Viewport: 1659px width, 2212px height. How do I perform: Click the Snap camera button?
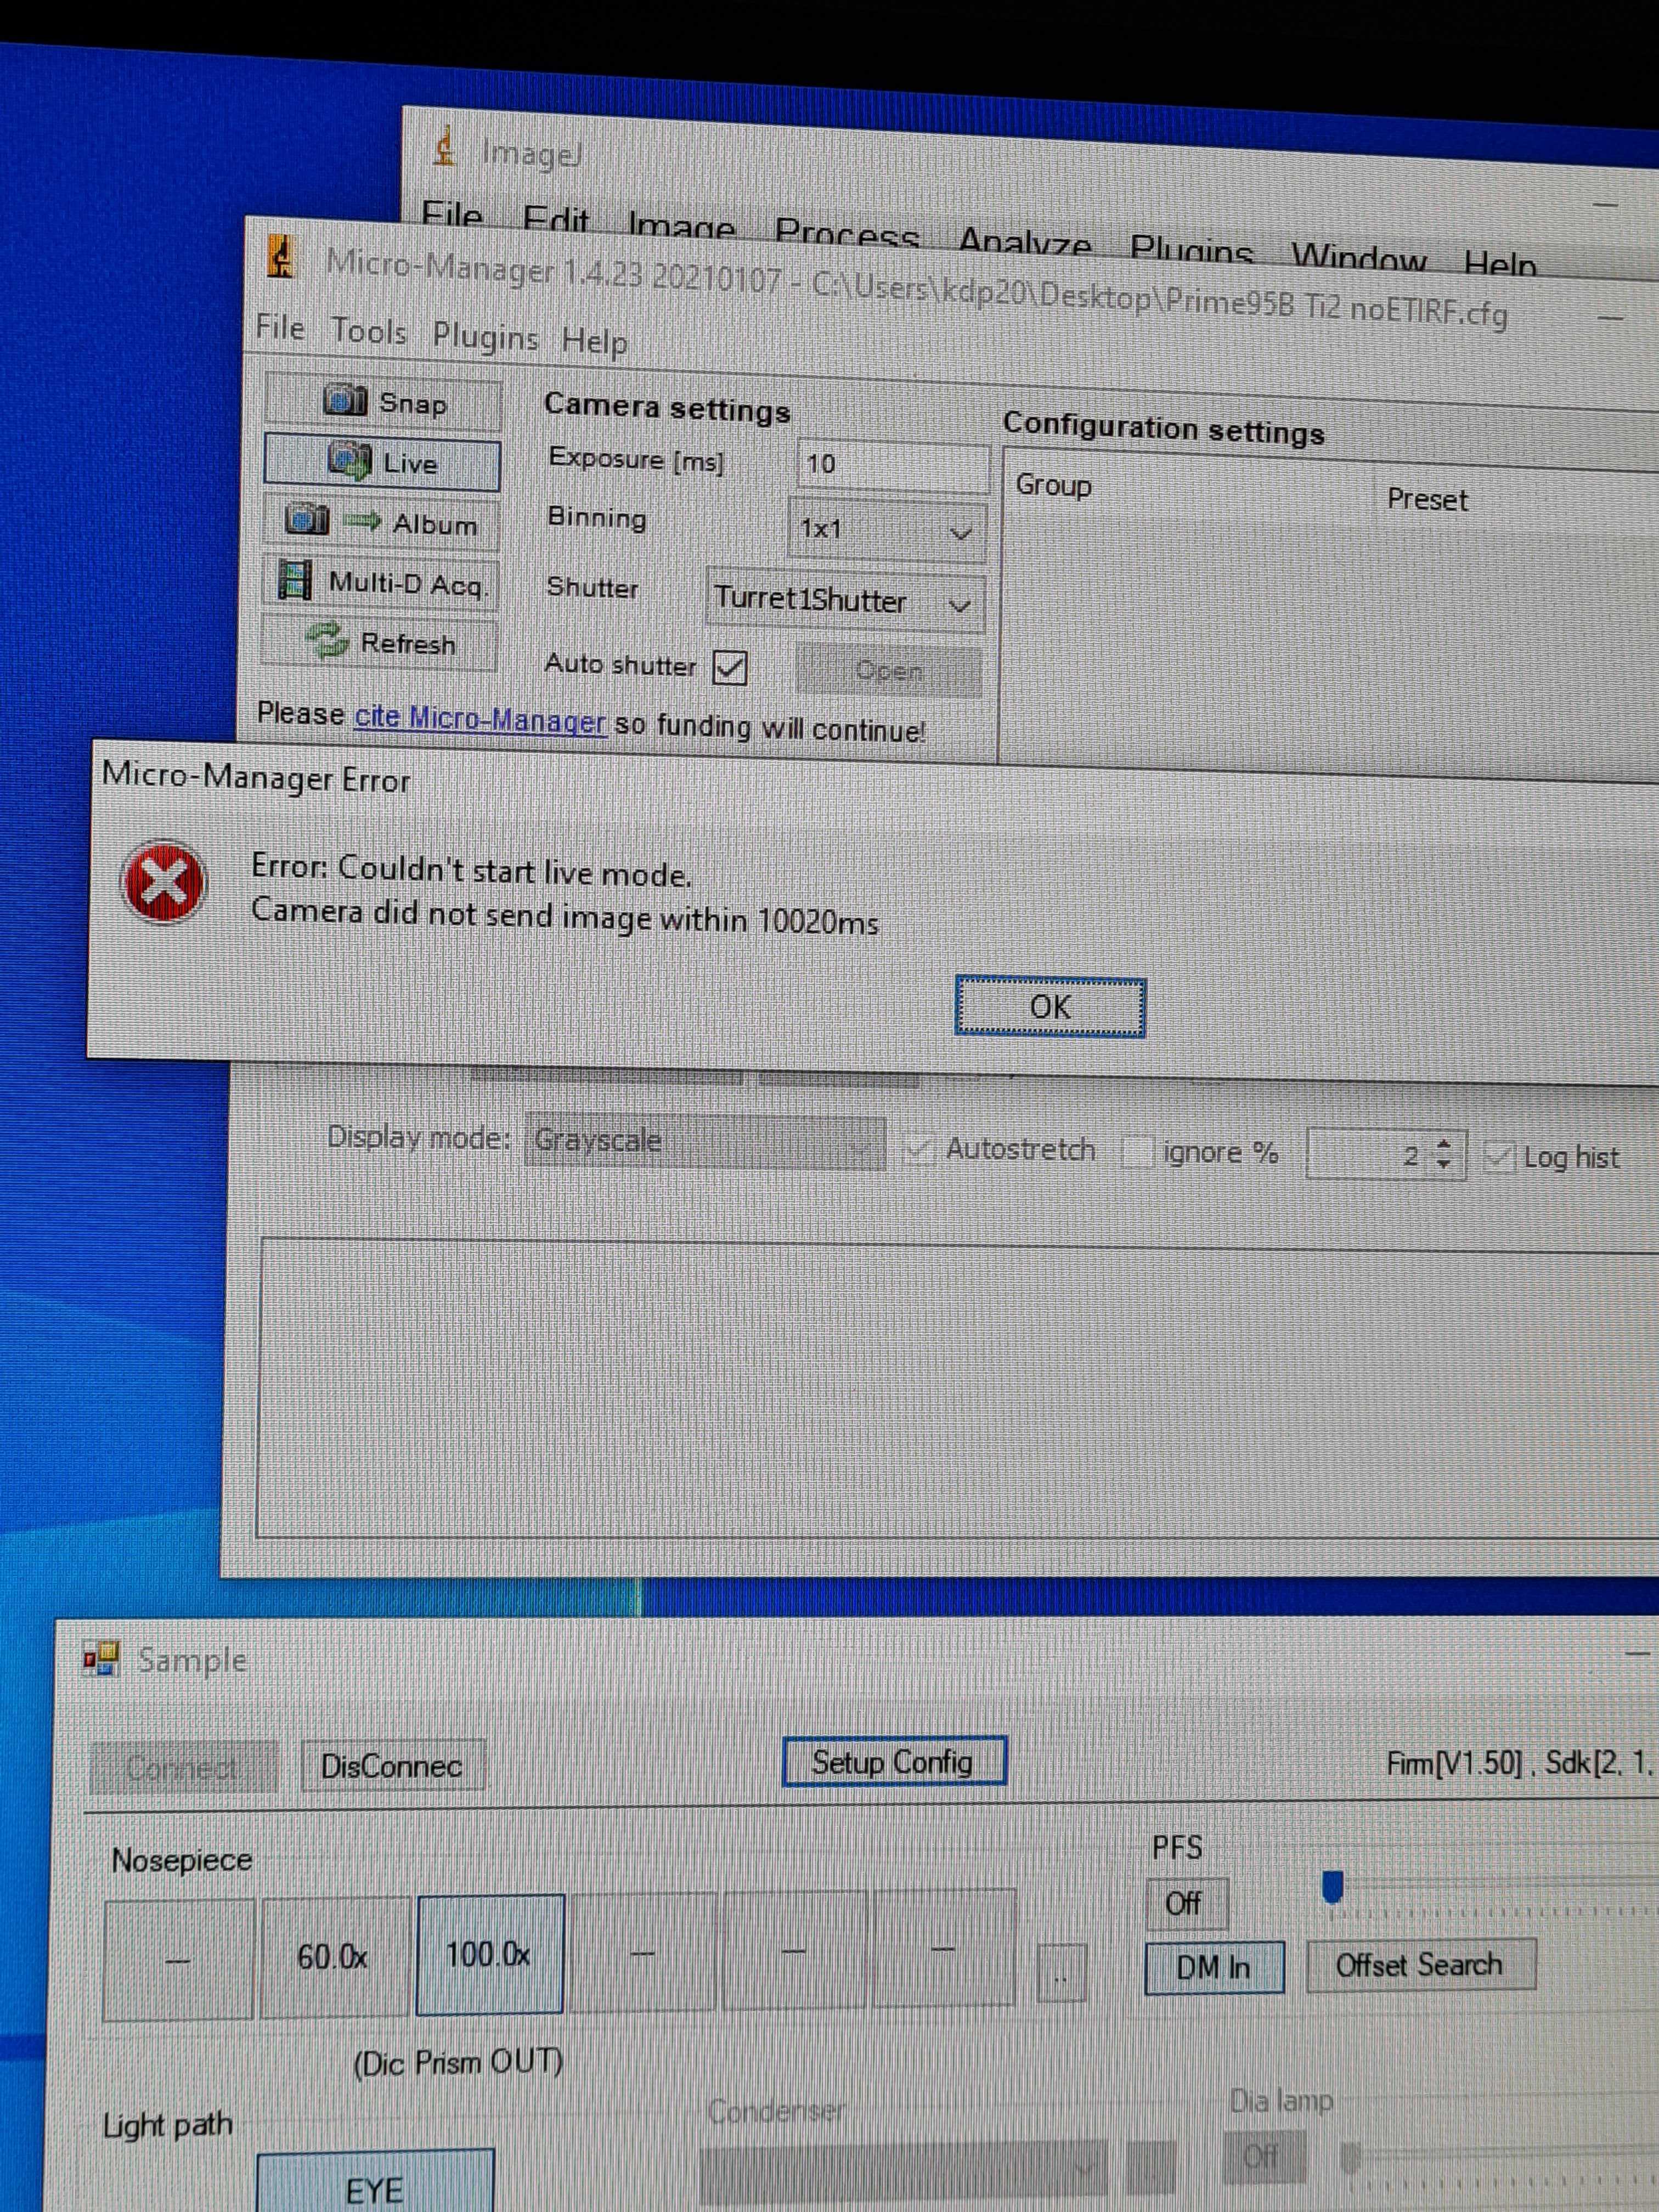383,402
